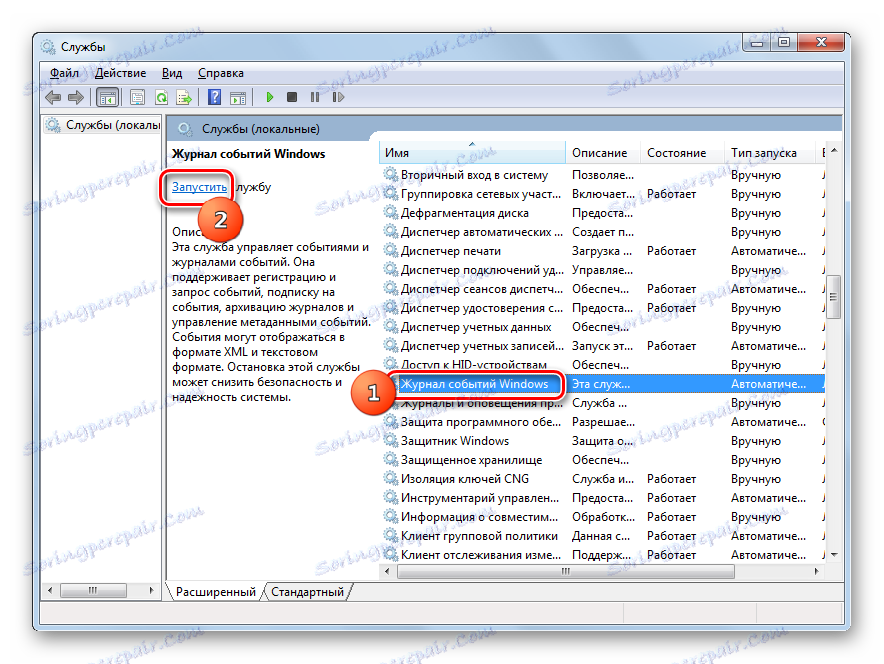The image size is (884, 664).
Task: Select Диспетчер автоматических service row
Action: (603, 232)
